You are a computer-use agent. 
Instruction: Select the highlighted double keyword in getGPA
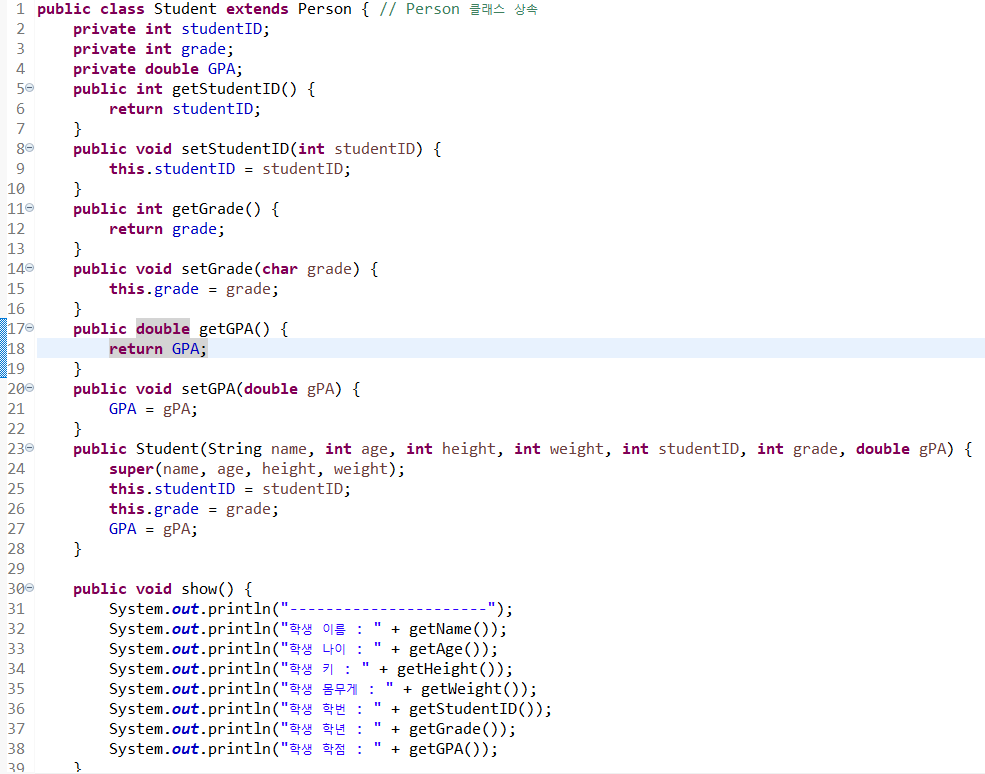coord(162,328)
